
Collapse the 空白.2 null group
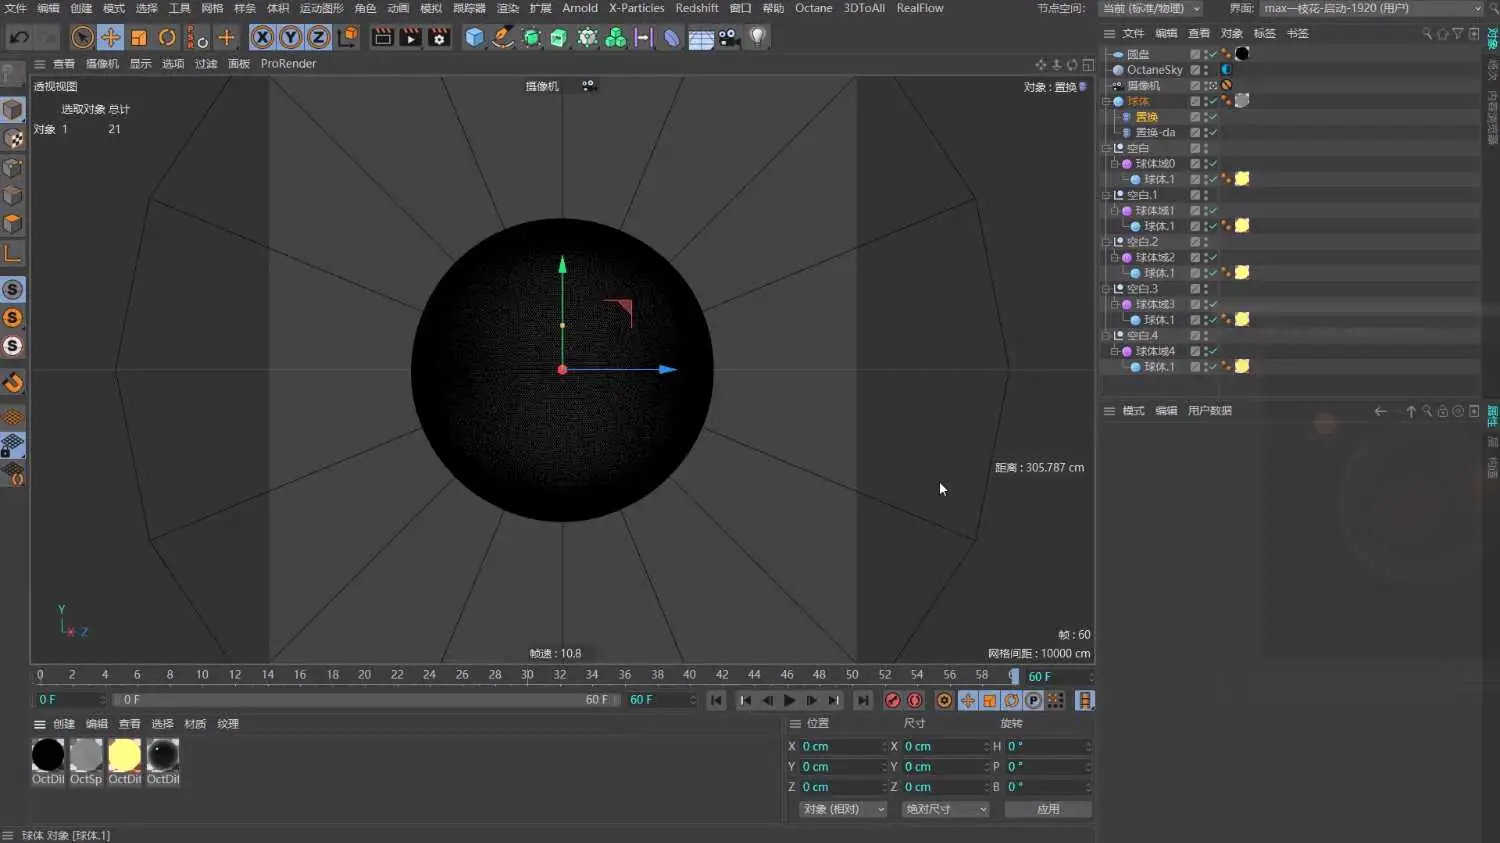[1106, 242]
